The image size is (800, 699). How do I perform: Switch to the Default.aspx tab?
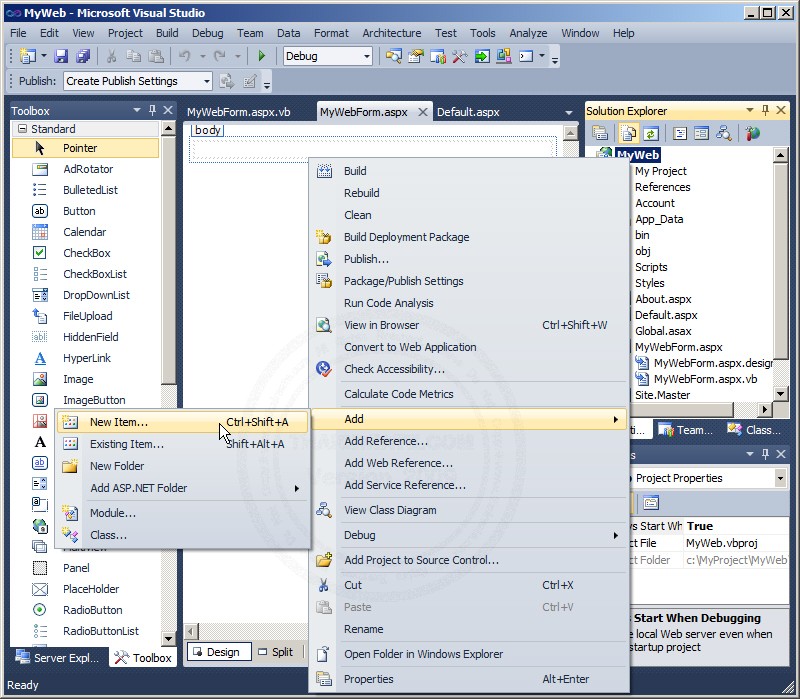pos(467,112)
